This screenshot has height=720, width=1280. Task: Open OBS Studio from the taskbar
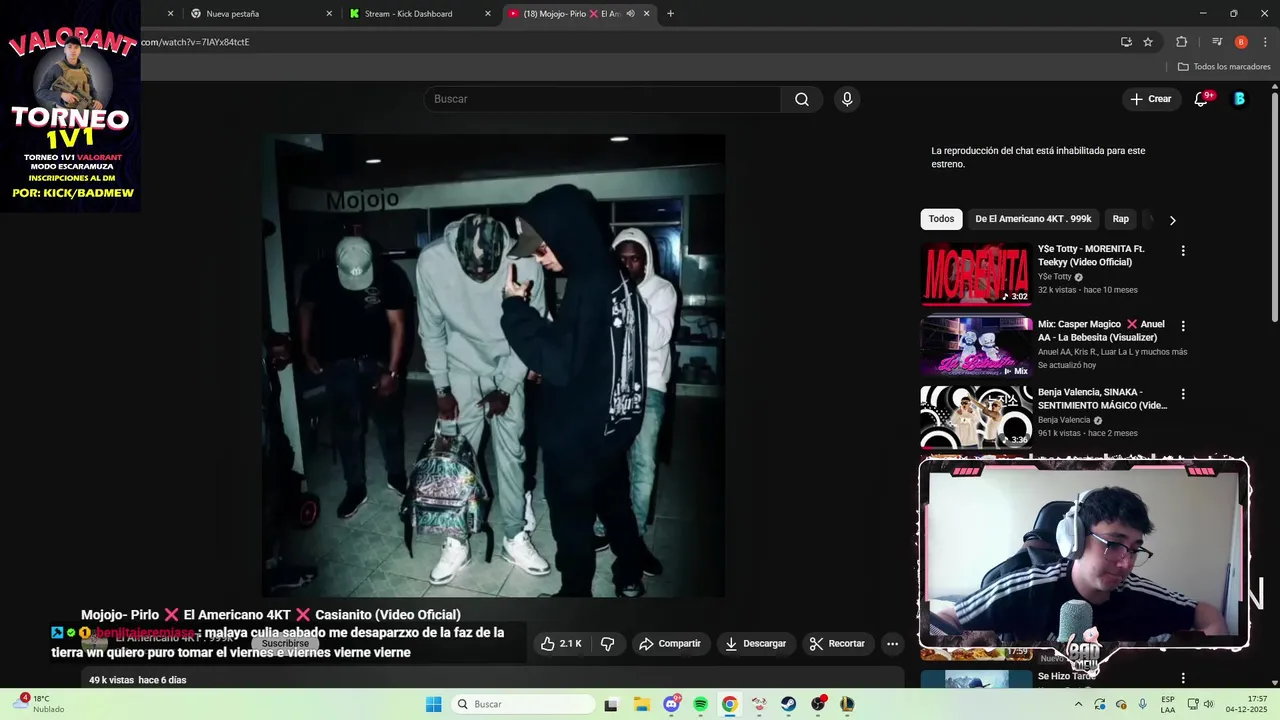(x=818, y=704)
